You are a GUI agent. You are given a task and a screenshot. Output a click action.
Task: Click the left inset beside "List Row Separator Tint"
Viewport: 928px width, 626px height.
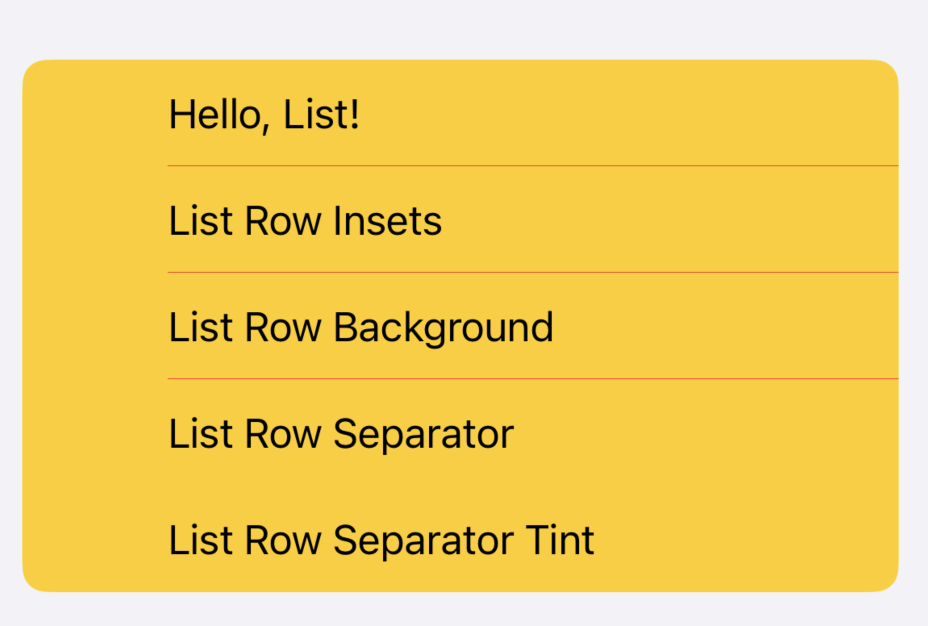[94, 541]
